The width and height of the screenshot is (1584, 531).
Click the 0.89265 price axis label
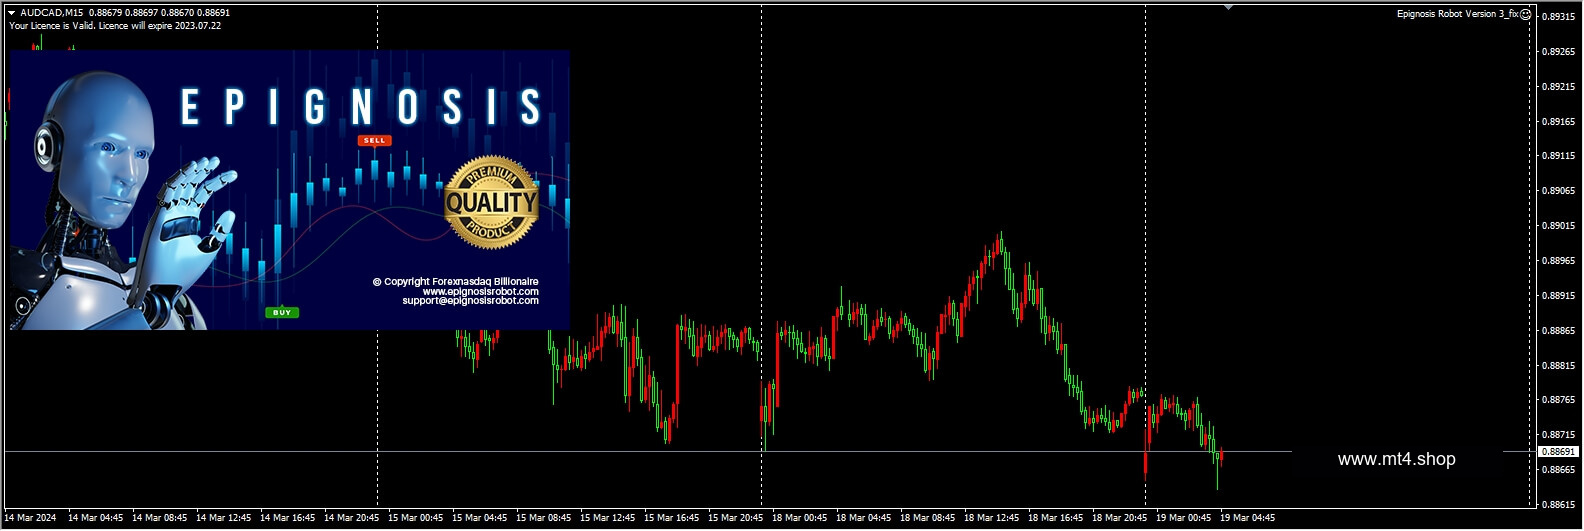tap(1559, 52)
